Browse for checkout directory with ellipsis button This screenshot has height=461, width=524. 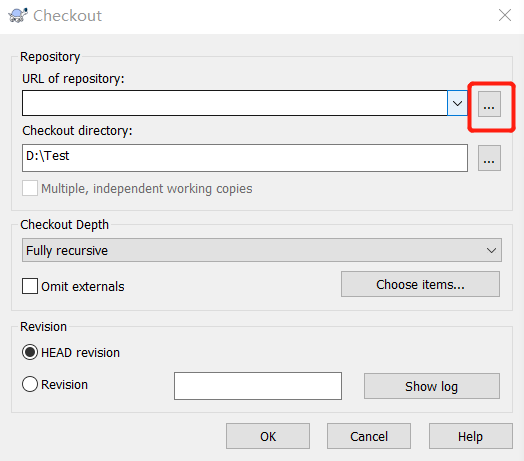click(489, 158)
